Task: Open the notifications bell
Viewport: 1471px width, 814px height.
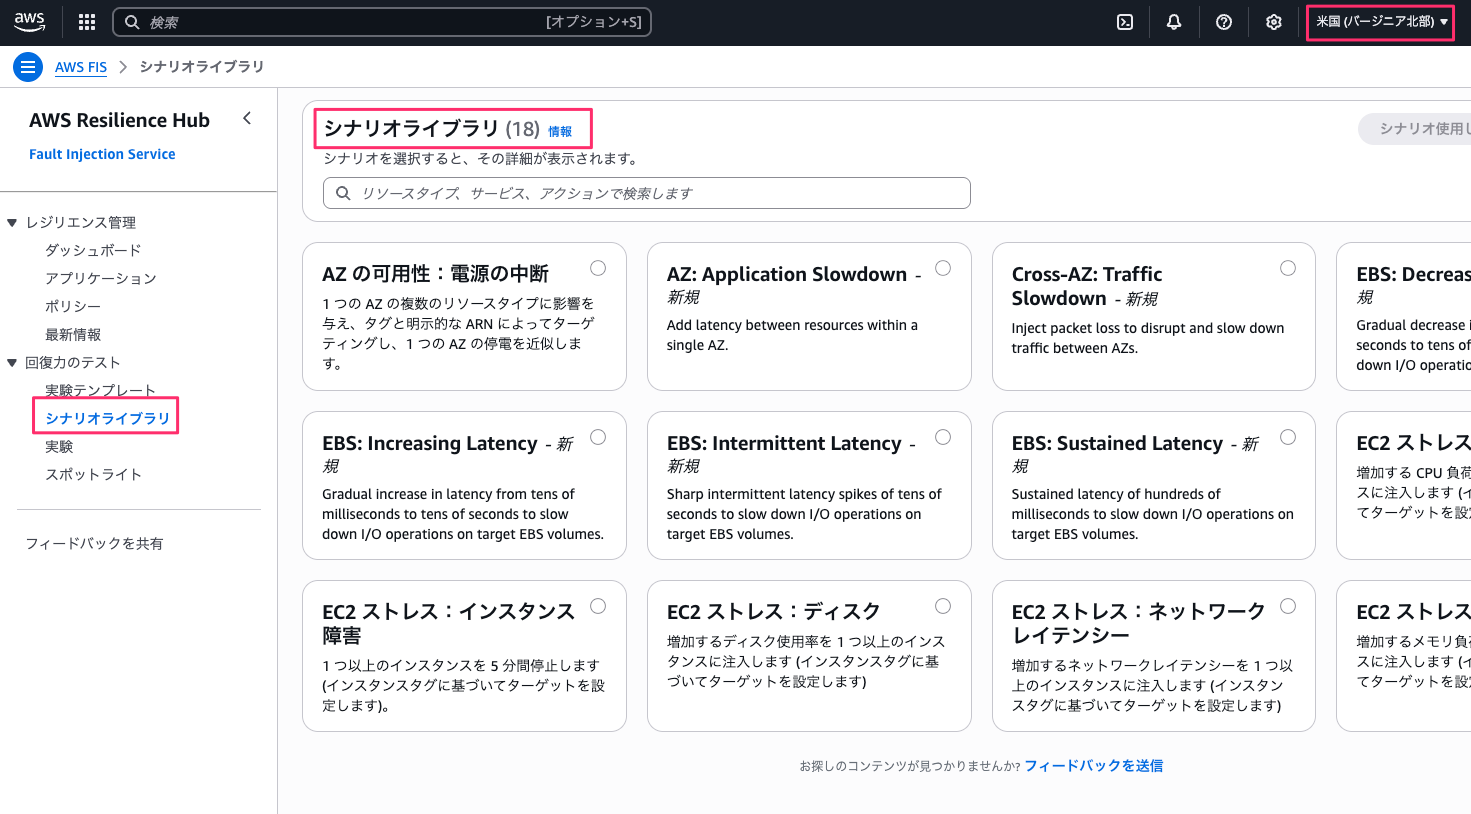Action: (x=1174, y=22)
